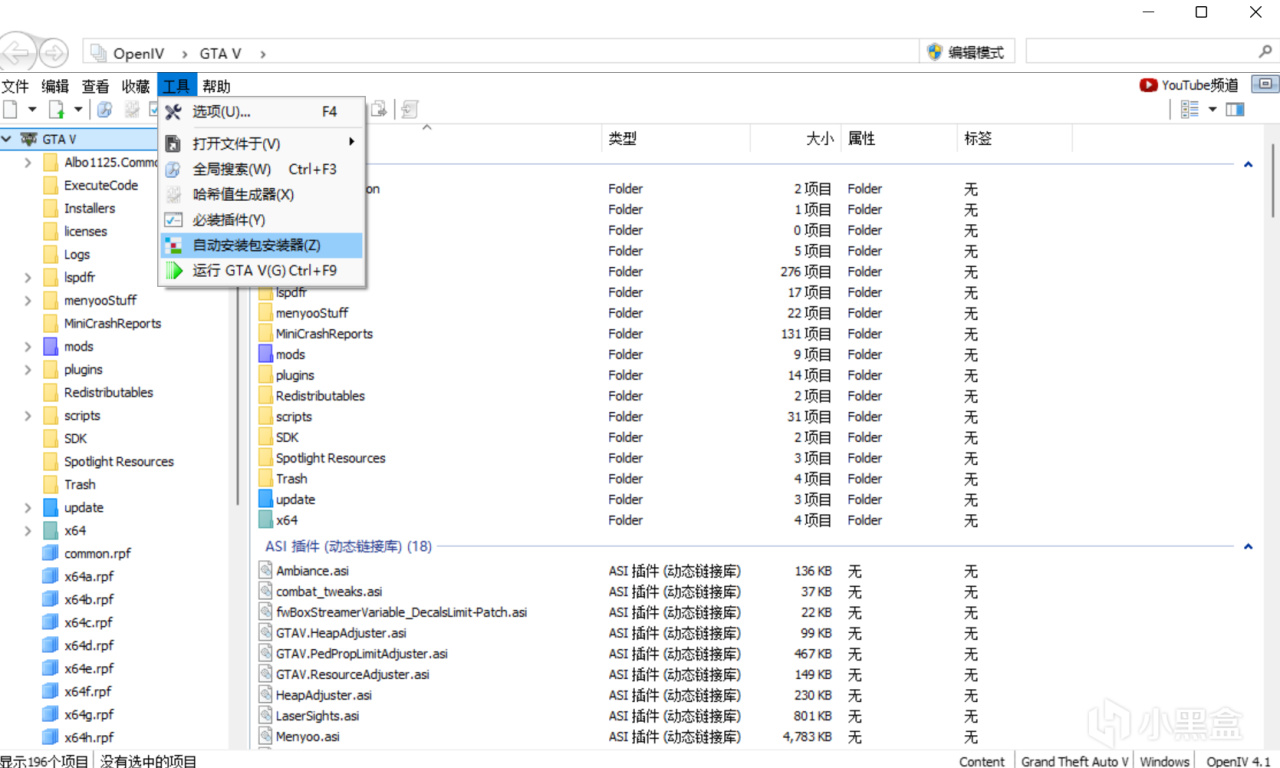Screen dimensions: 1280x768
Task: Click the common.rpf archive icon in tree
Action: (x=51, y=554)
